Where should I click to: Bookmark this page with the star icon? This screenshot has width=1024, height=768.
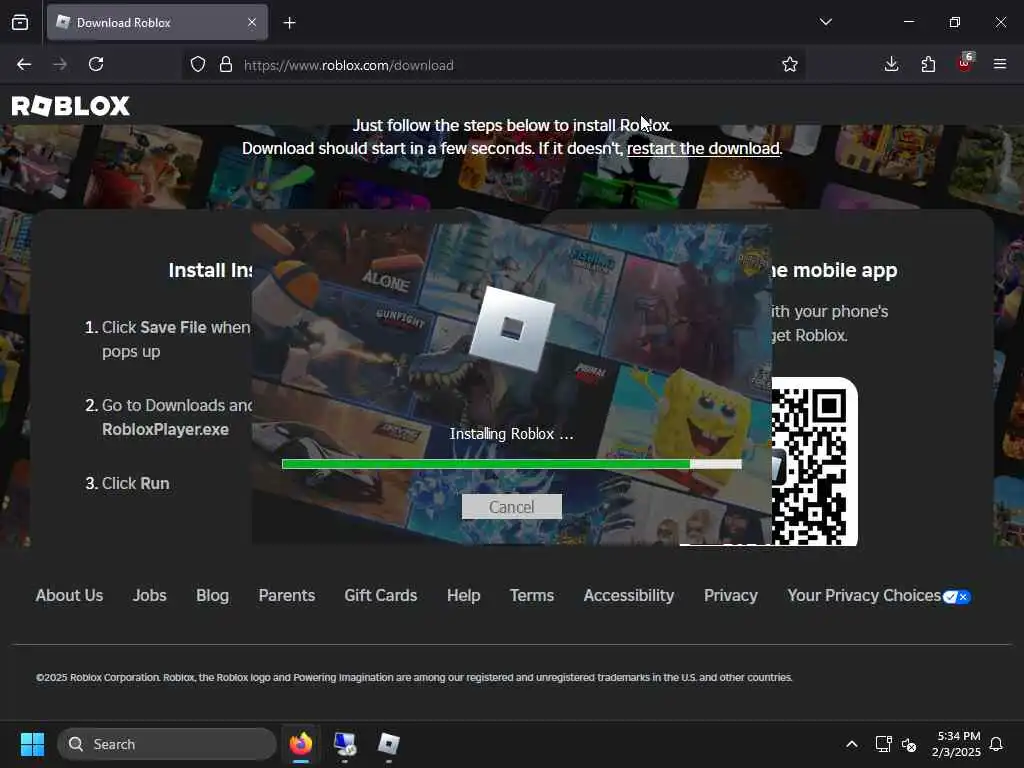[x=790, y=64]
